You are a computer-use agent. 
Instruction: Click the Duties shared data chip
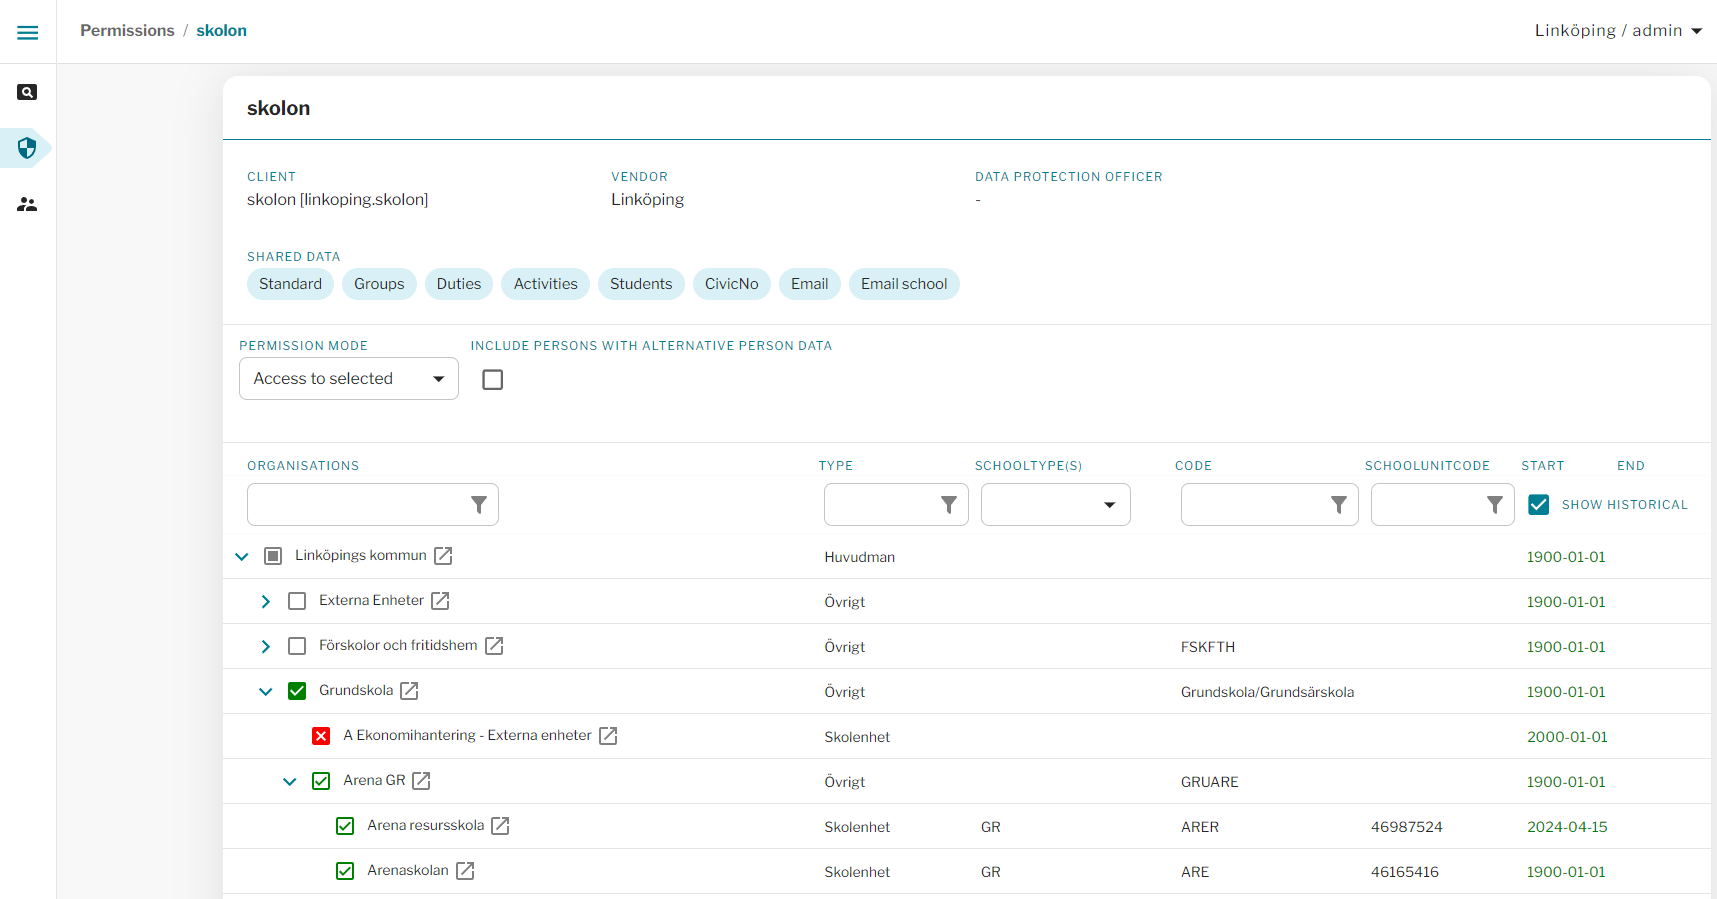coord(459,284)
